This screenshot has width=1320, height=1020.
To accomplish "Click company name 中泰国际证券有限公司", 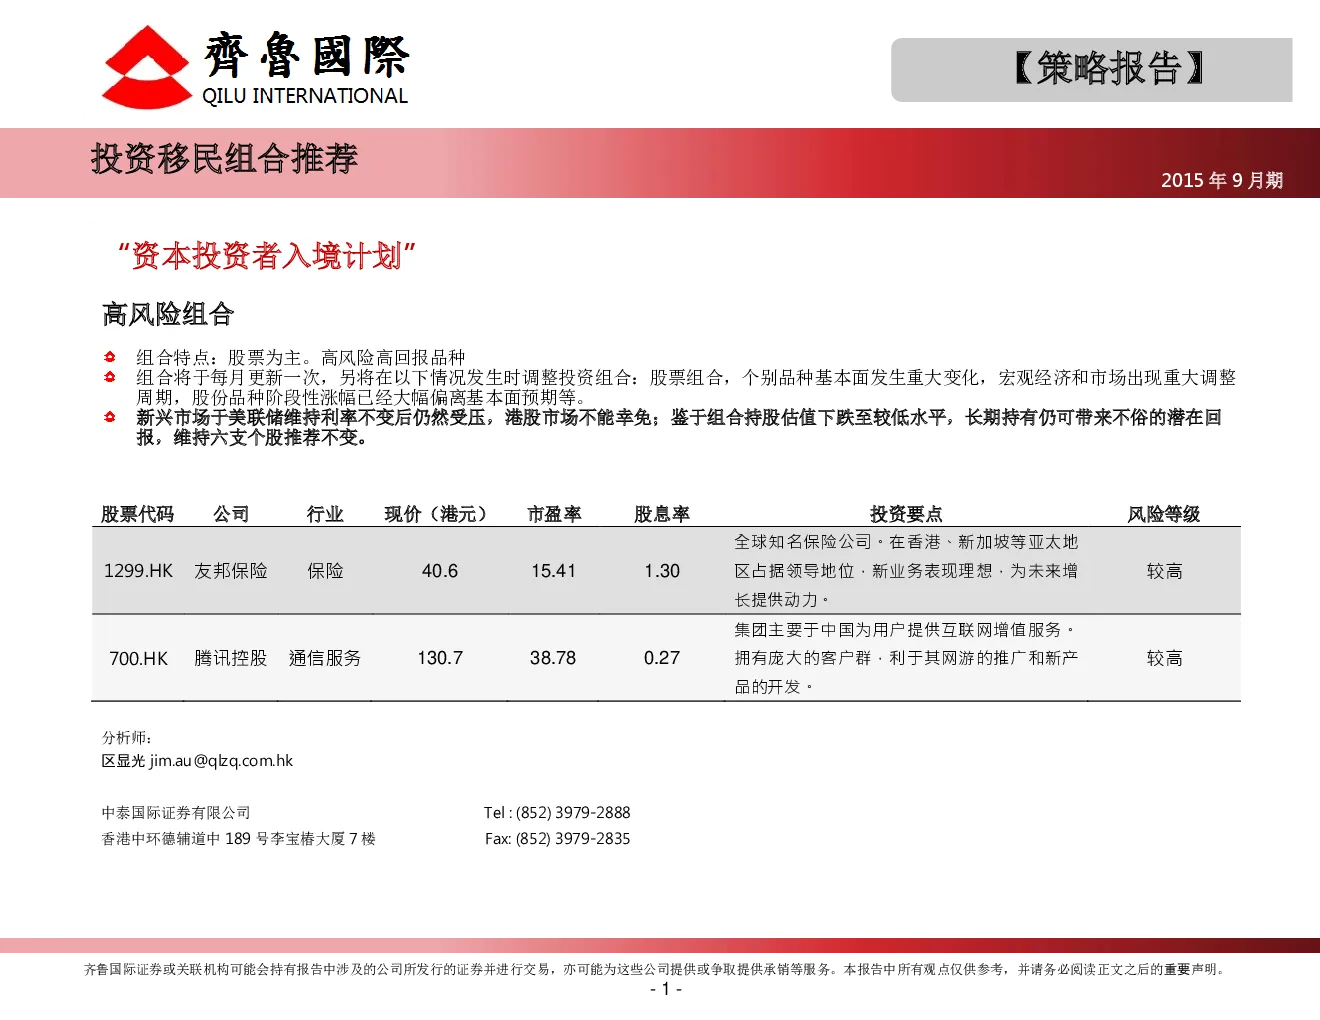I will pos(176,813).
